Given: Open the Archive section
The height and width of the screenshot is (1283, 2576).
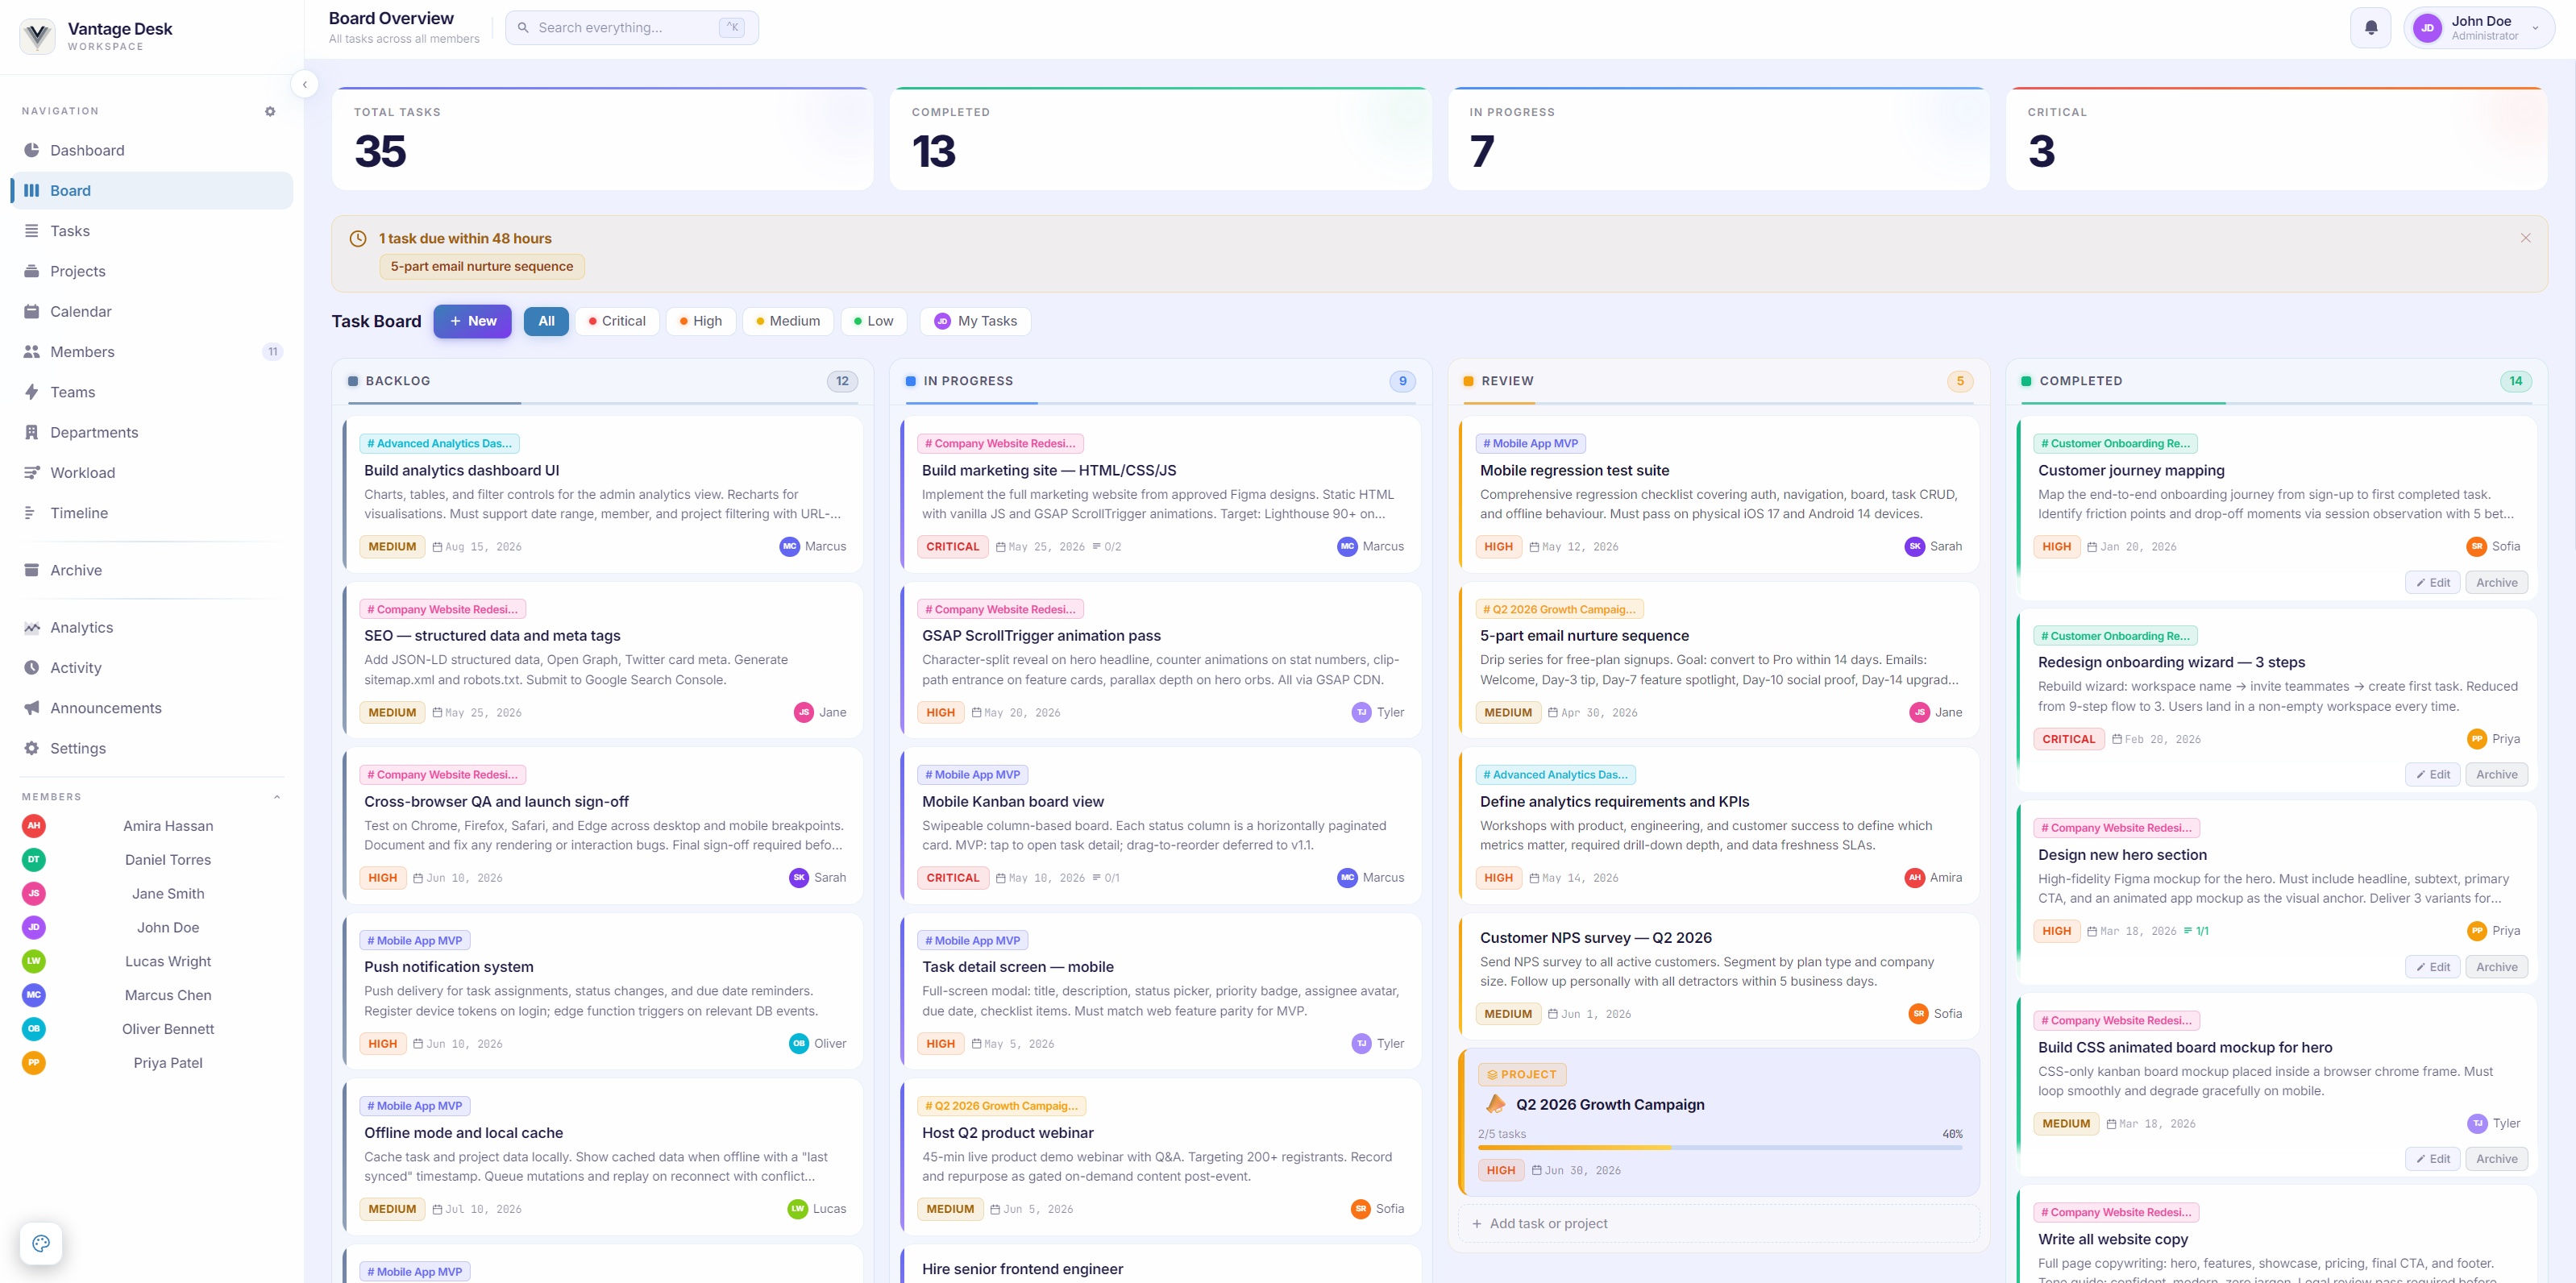Looking at the screenshot, I should 152,570.
